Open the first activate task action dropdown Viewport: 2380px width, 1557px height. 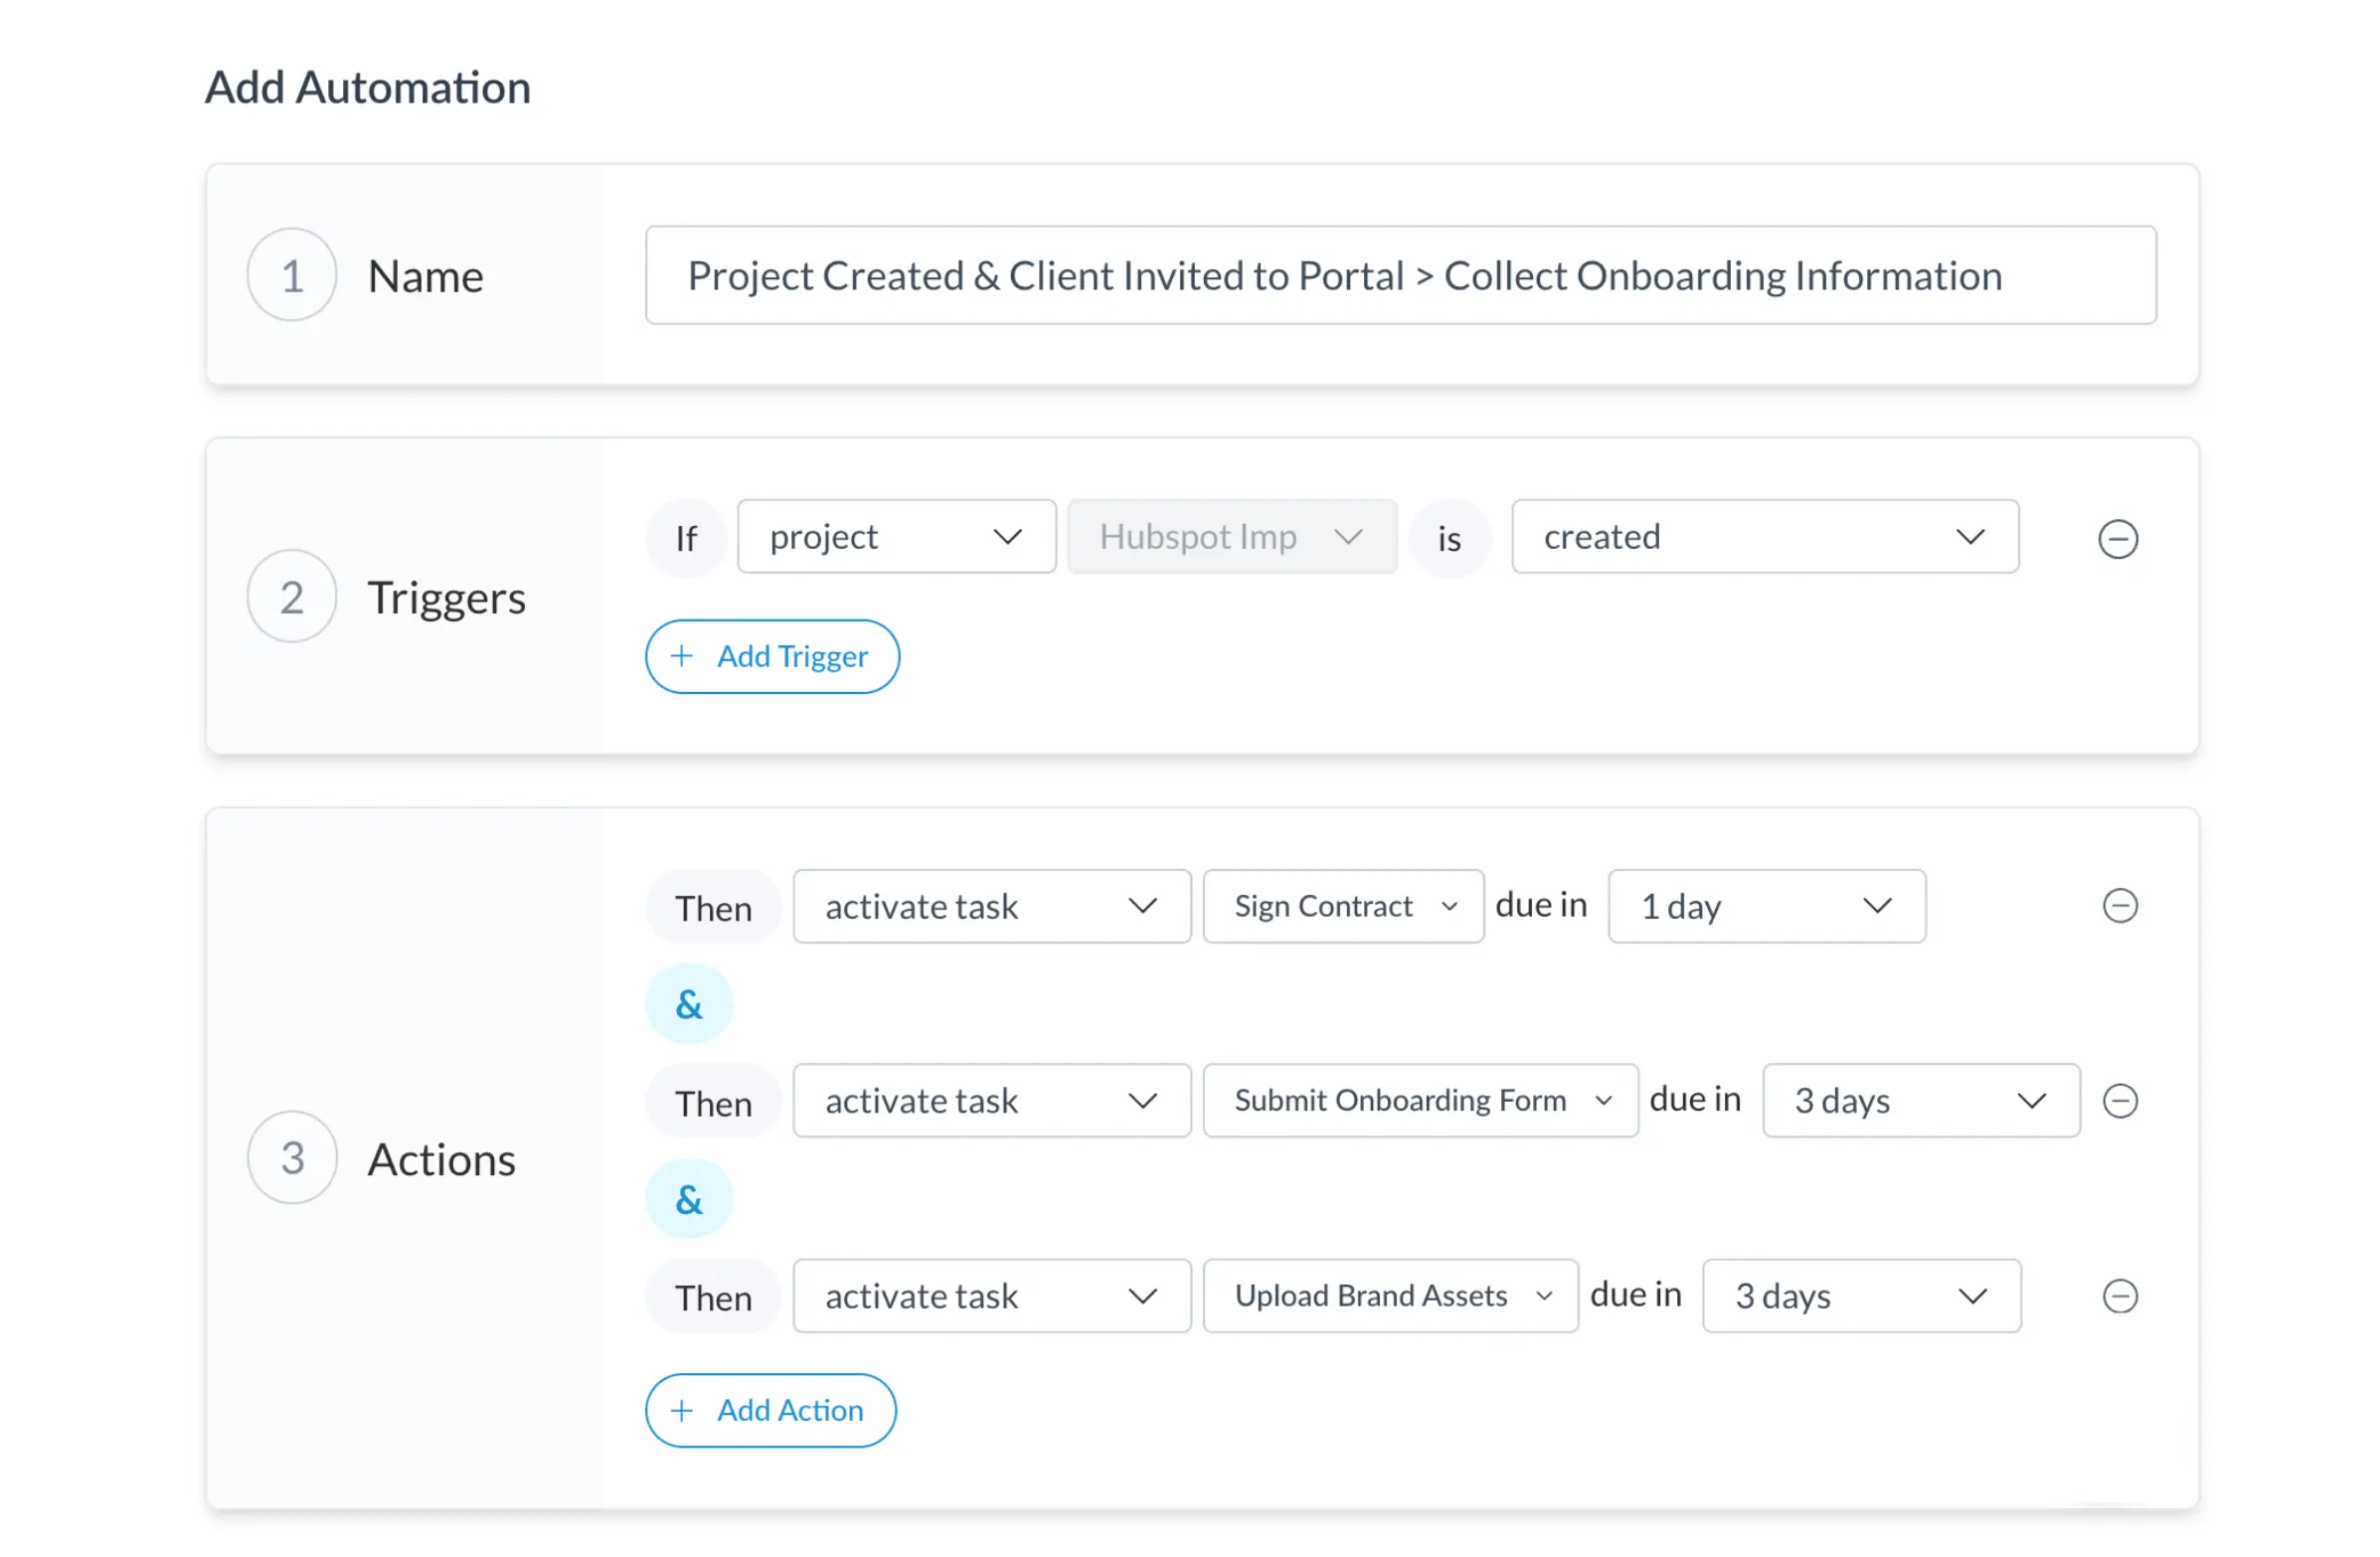click(991, 906)
